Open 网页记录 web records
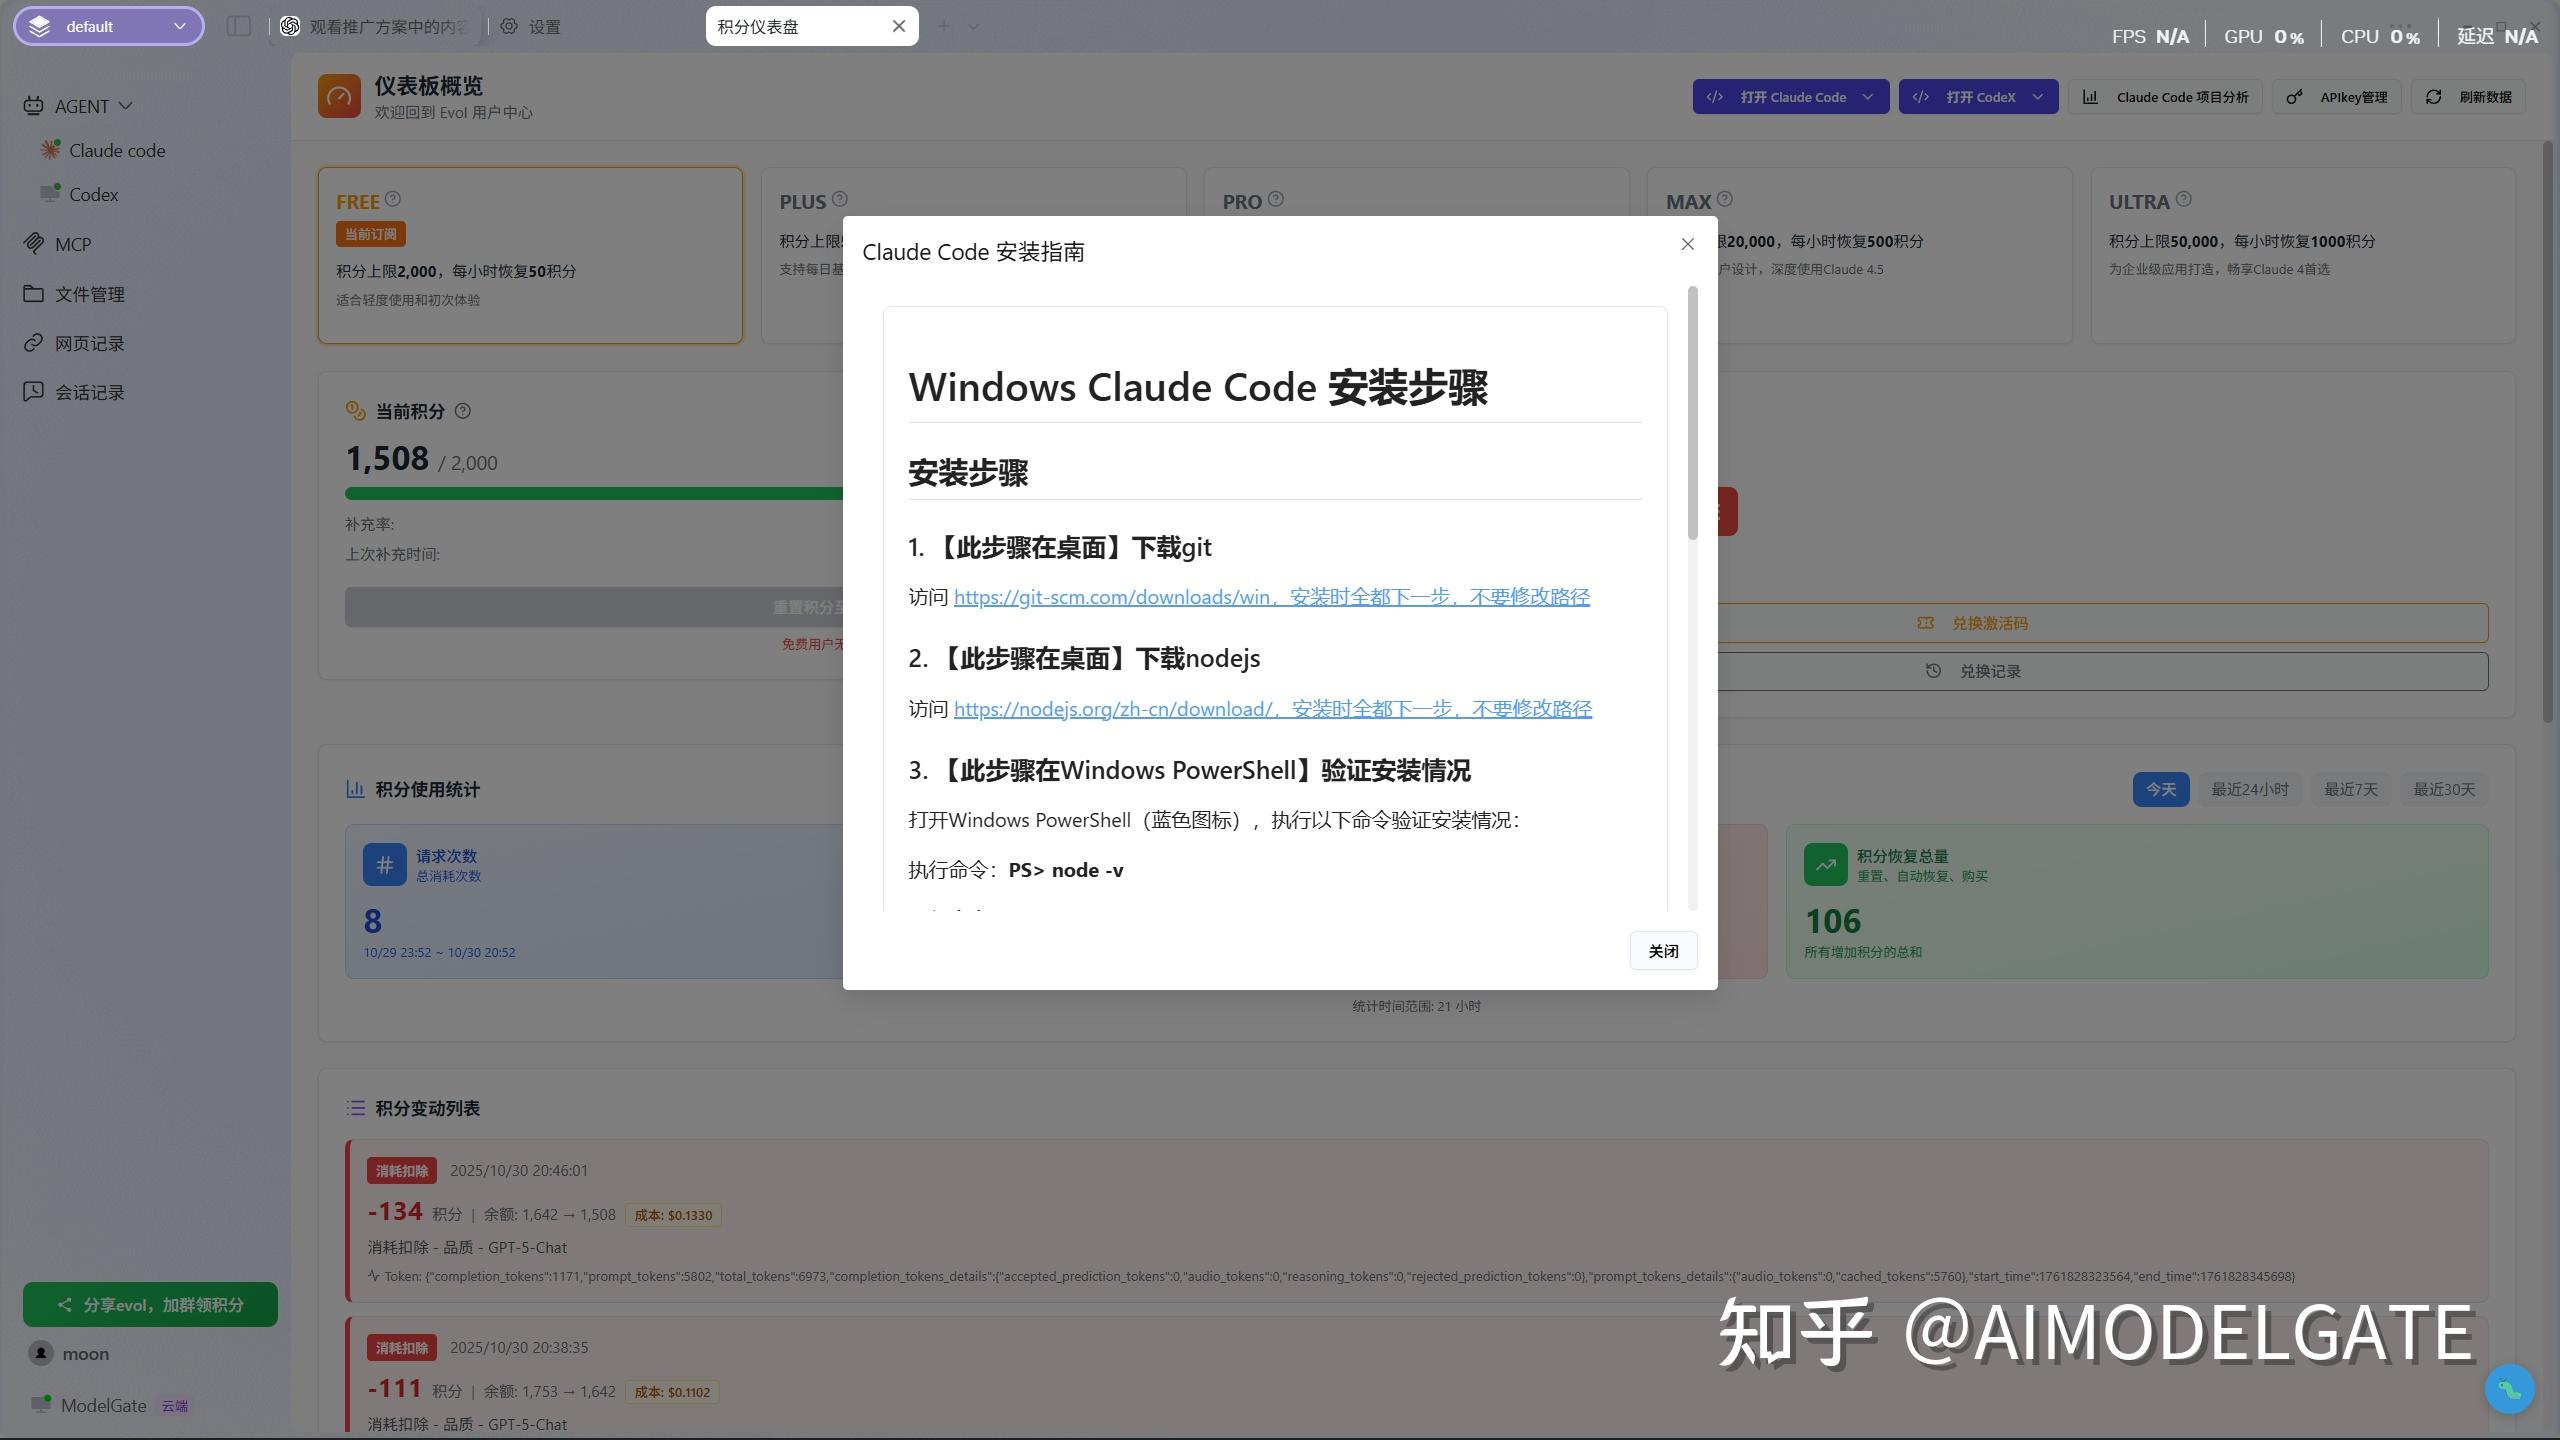 (x=89, y=342)
